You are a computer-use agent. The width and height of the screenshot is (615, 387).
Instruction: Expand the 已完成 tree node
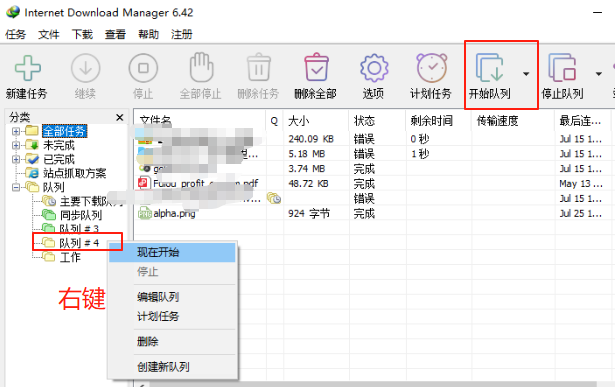coord(16,159)
